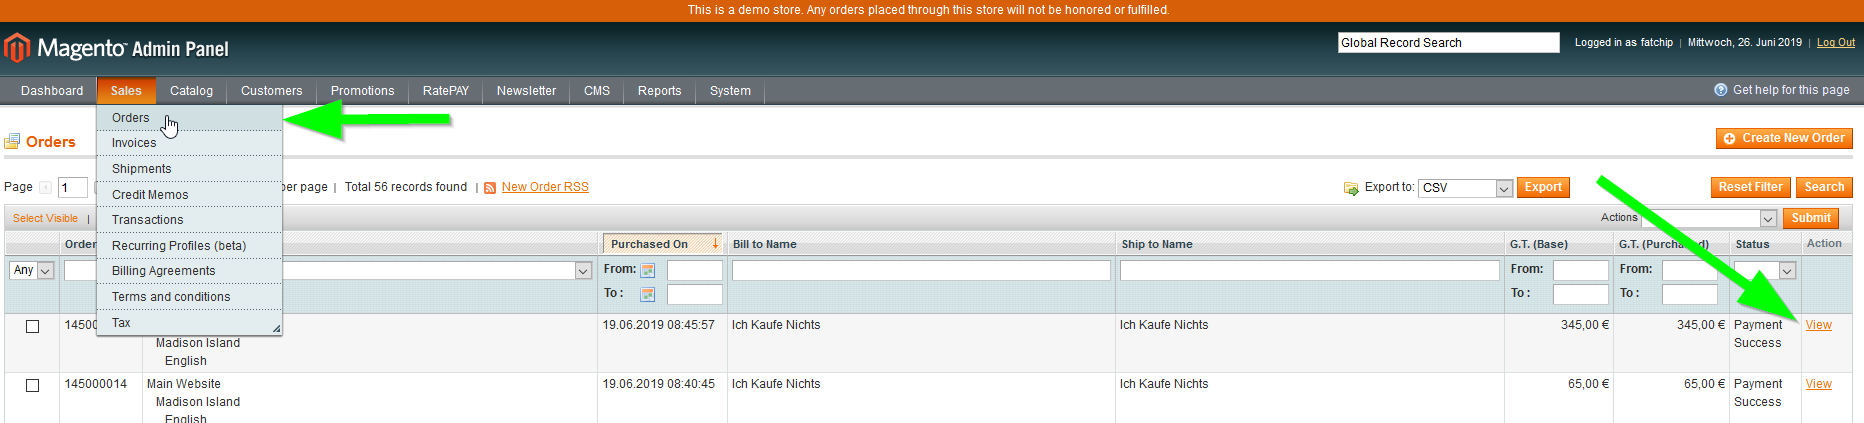Click the Get help question mark icon
Image resolution: width=1864 pixels, height=423 pixels.
click(1720, 90)
